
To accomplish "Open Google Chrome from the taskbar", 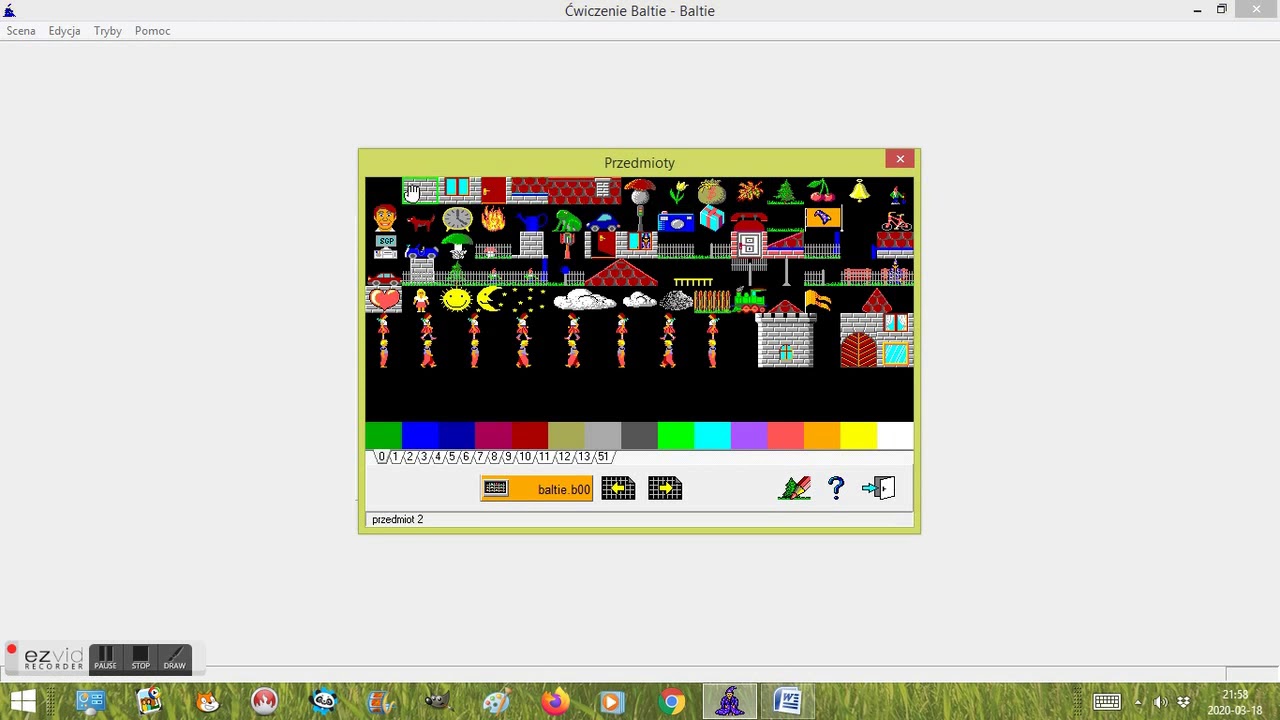I will click(x=672, y=701).
